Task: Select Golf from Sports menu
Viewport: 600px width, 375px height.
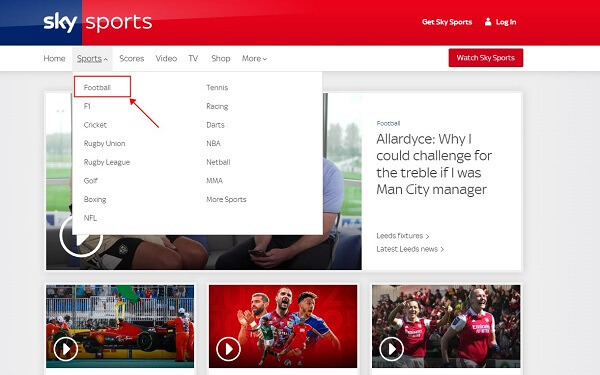Action: pyautogui.click(x=91, y=181)
